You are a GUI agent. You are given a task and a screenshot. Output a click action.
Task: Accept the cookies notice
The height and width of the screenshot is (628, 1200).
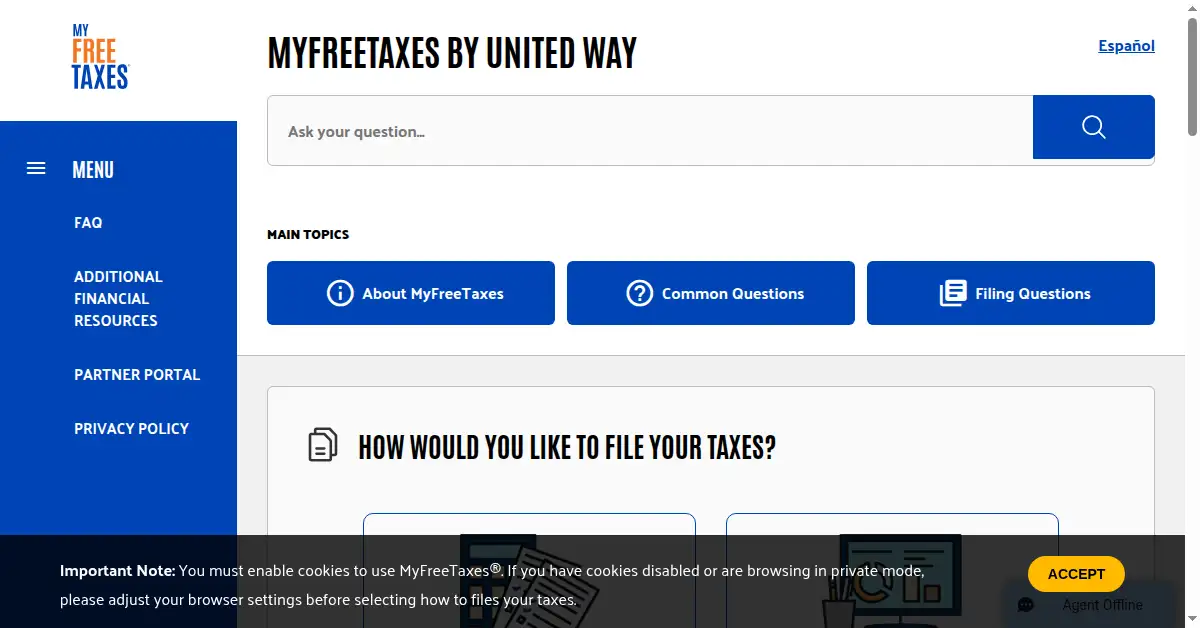click(x=1076, y=574)
